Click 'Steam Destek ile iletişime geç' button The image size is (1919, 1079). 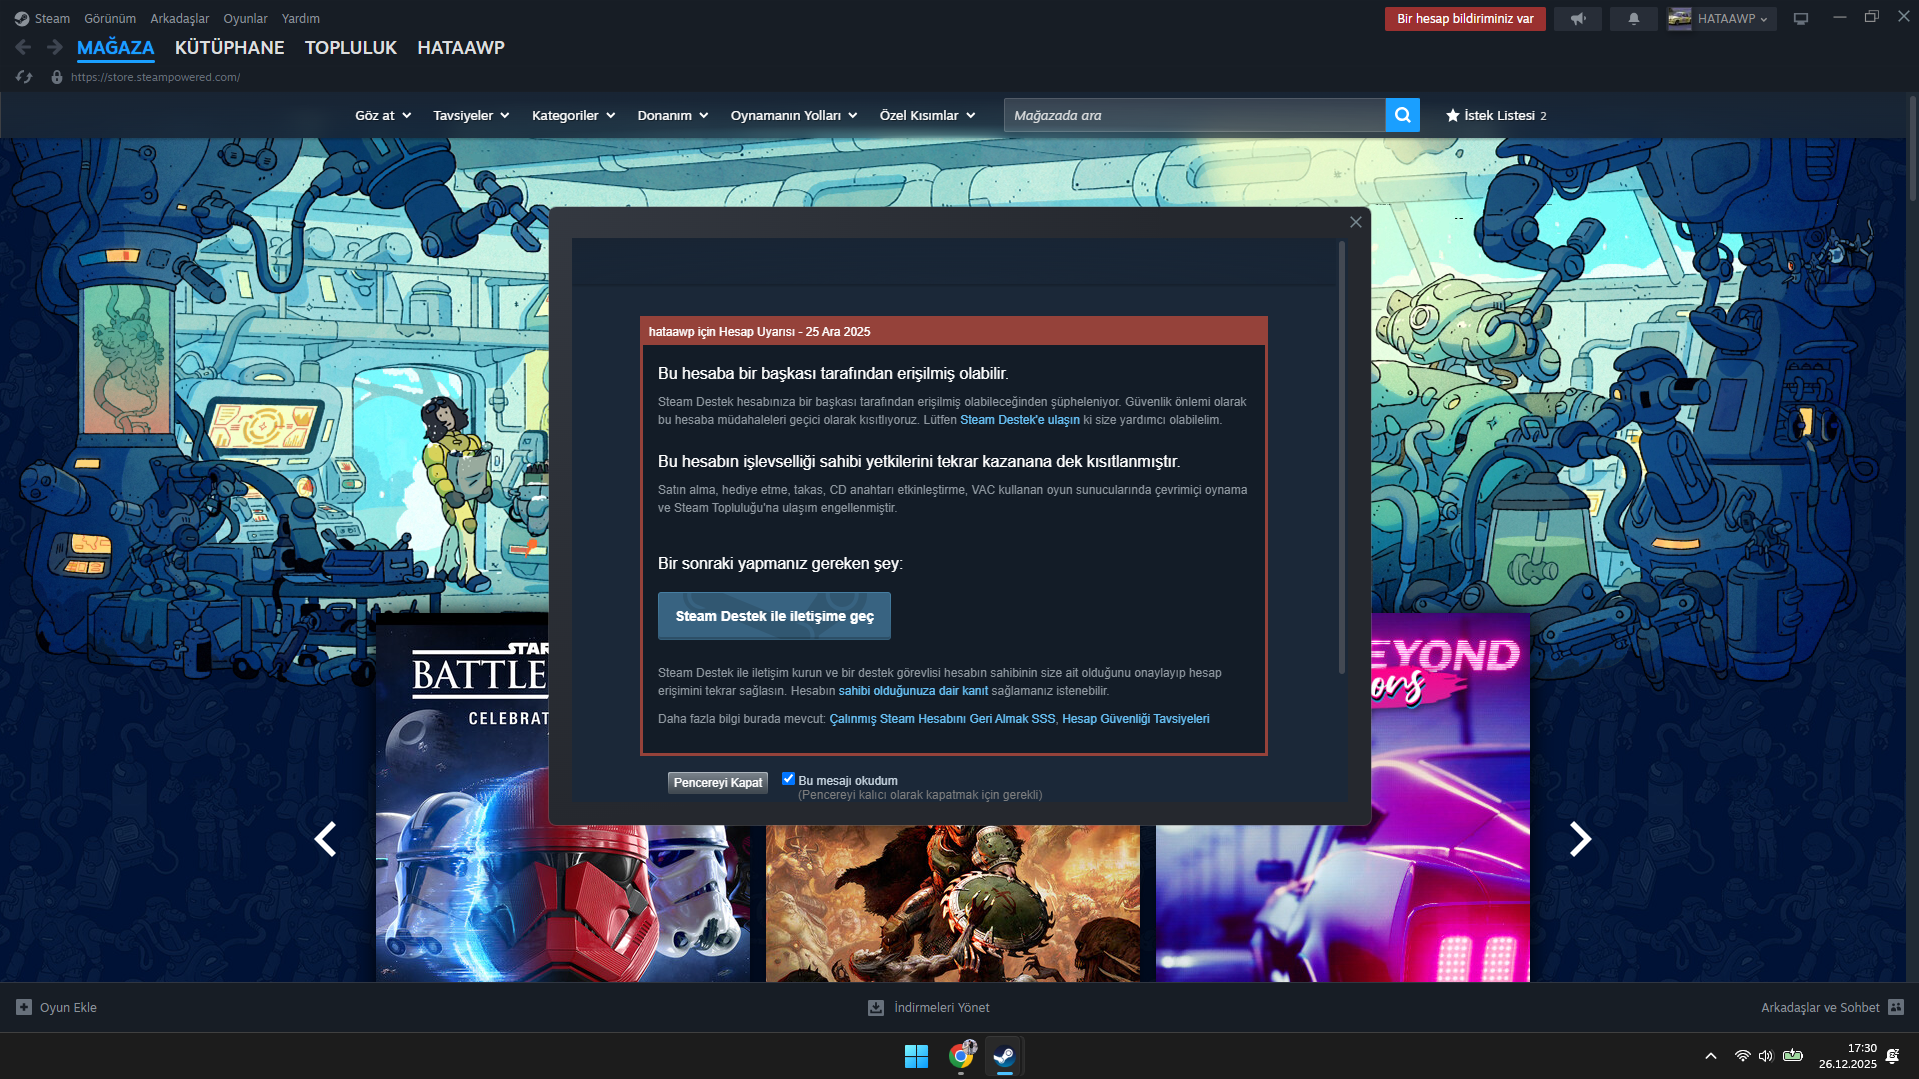pos(774,616)
